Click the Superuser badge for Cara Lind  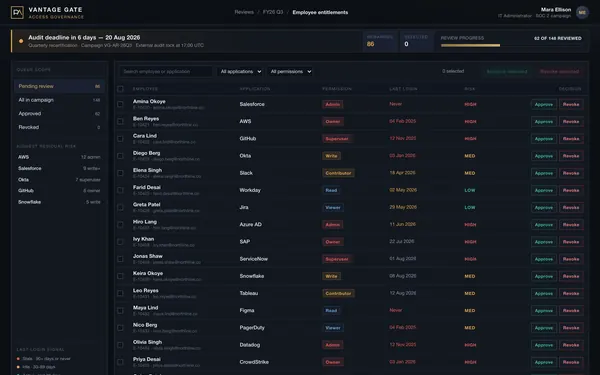click(x=337, y=139)
